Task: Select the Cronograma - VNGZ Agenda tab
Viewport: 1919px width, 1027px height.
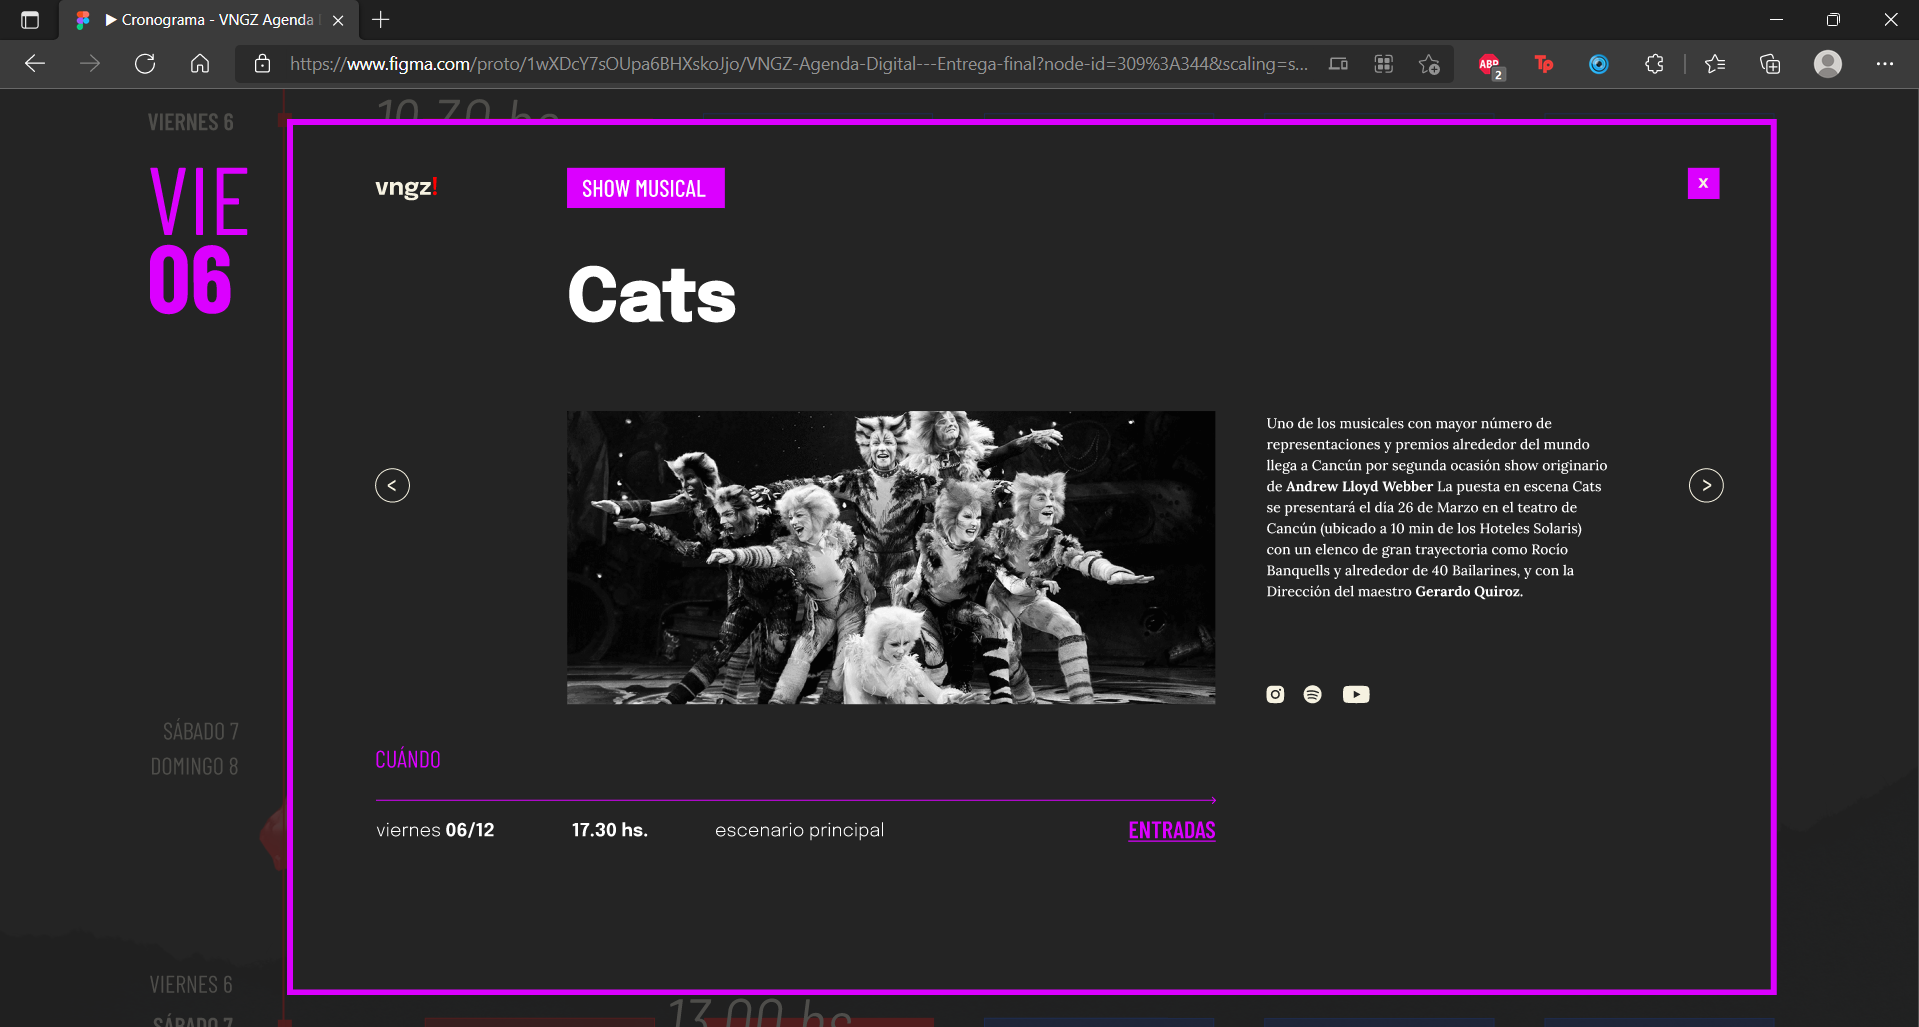Action: [x=210, y=20]
